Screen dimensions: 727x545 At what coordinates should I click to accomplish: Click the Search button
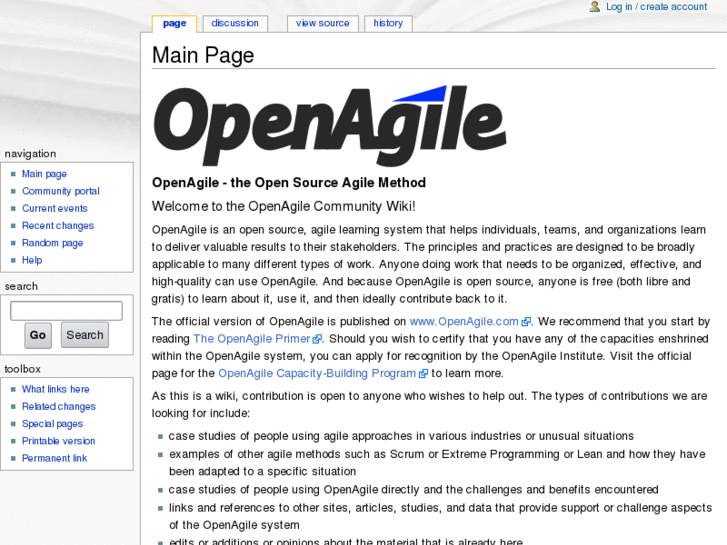click(x=85, y=335)
